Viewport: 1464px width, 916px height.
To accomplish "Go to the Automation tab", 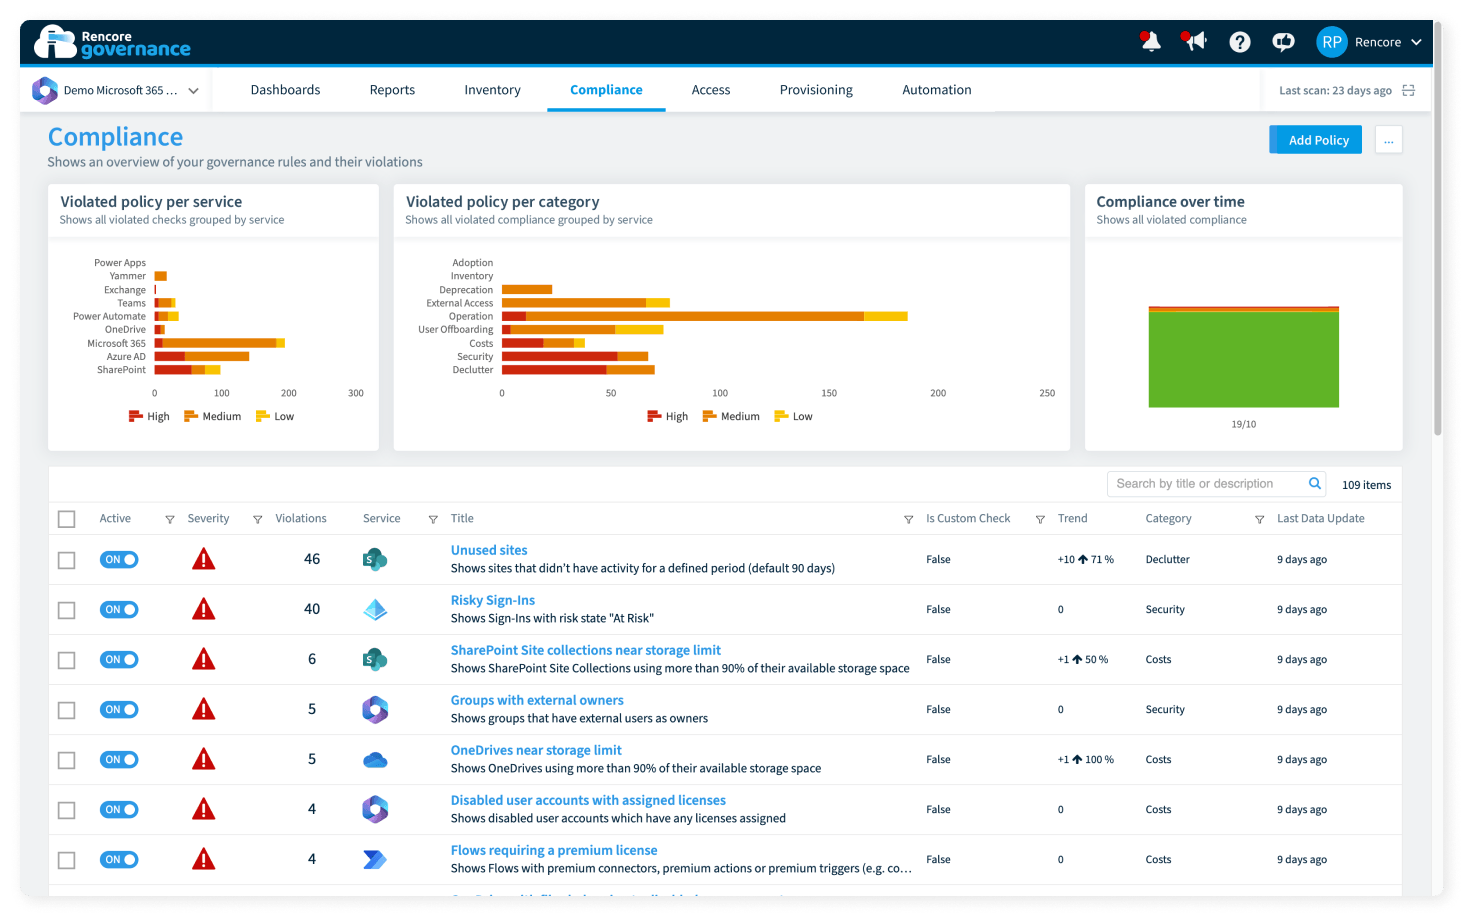I will tap(937, 90).
